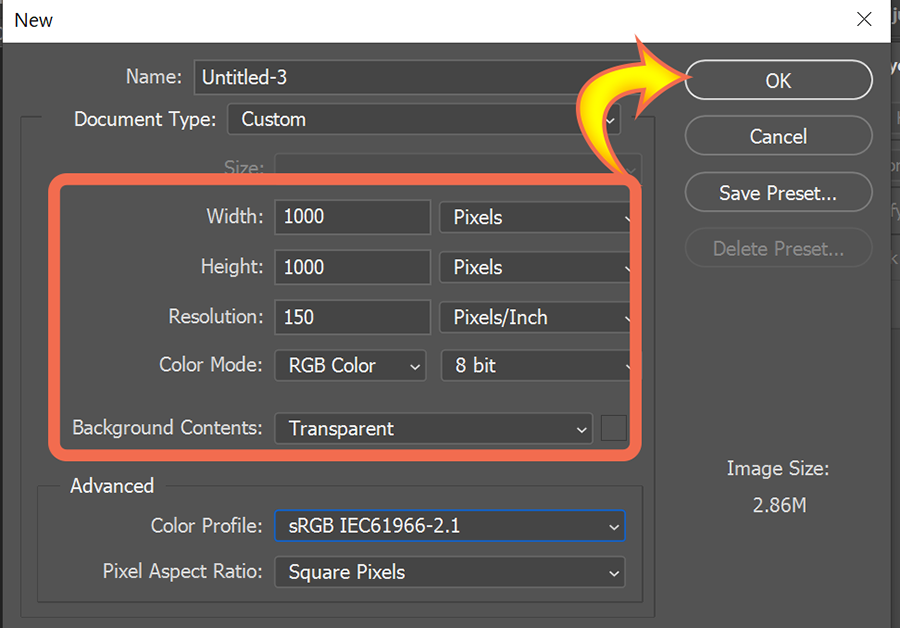Click the Width value field
This screenshot has width=900, height=628.
352,217
